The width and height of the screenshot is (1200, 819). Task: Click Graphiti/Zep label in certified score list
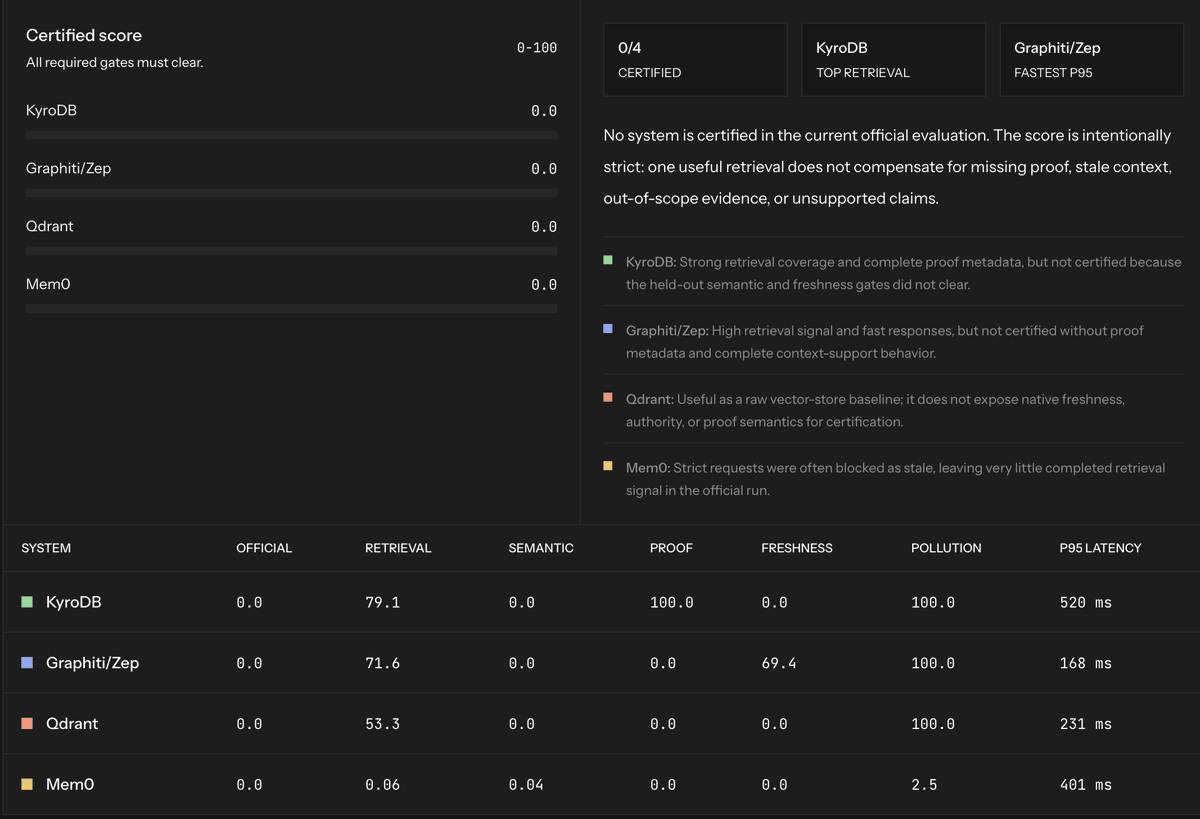coord(68,168)
